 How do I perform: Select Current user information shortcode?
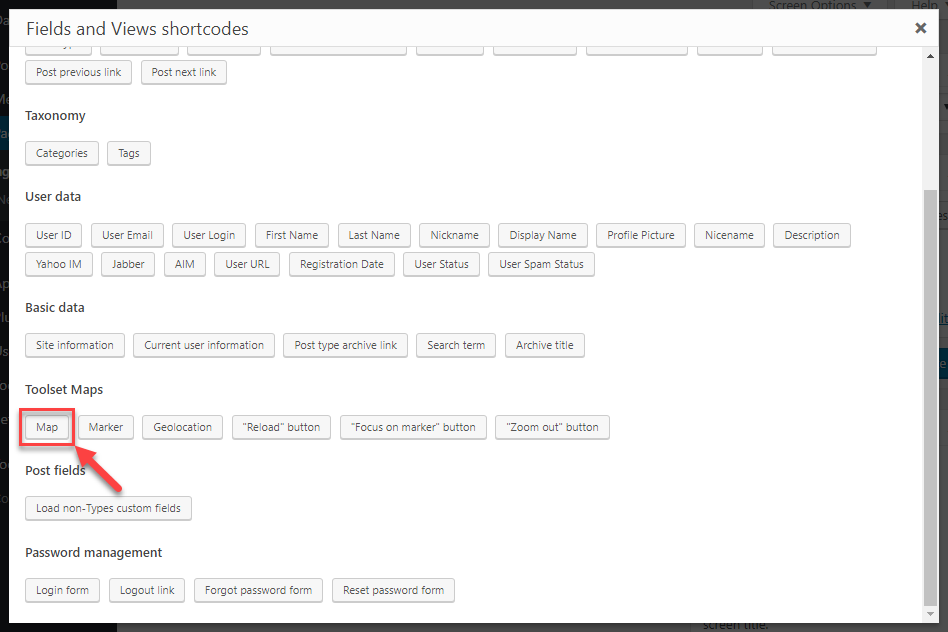pyautogui.click(x=204, y=345)
